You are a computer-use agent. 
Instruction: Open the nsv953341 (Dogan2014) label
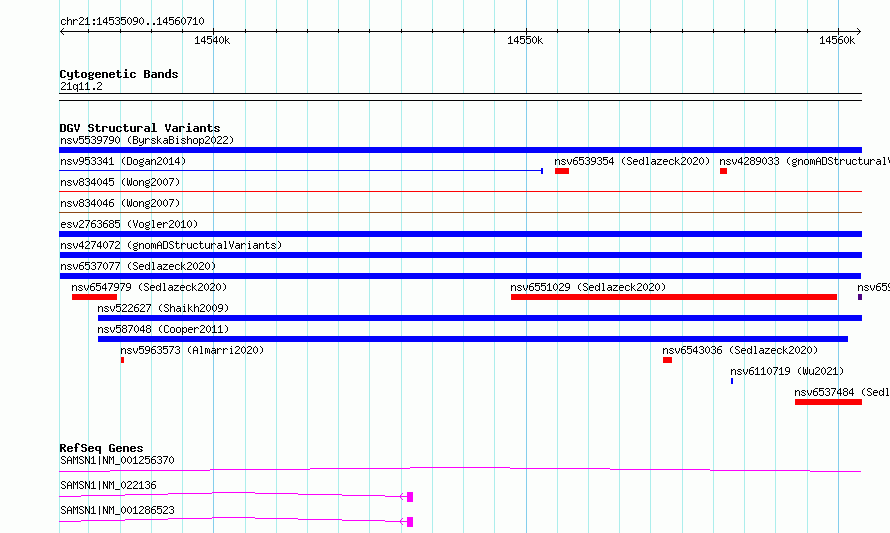pos(123,161)
